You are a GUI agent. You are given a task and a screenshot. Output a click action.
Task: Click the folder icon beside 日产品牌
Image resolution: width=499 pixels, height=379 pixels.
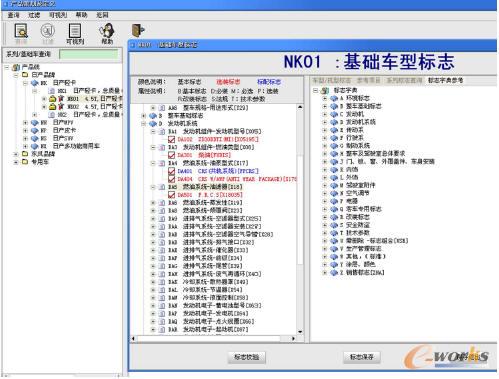[25, 75]
